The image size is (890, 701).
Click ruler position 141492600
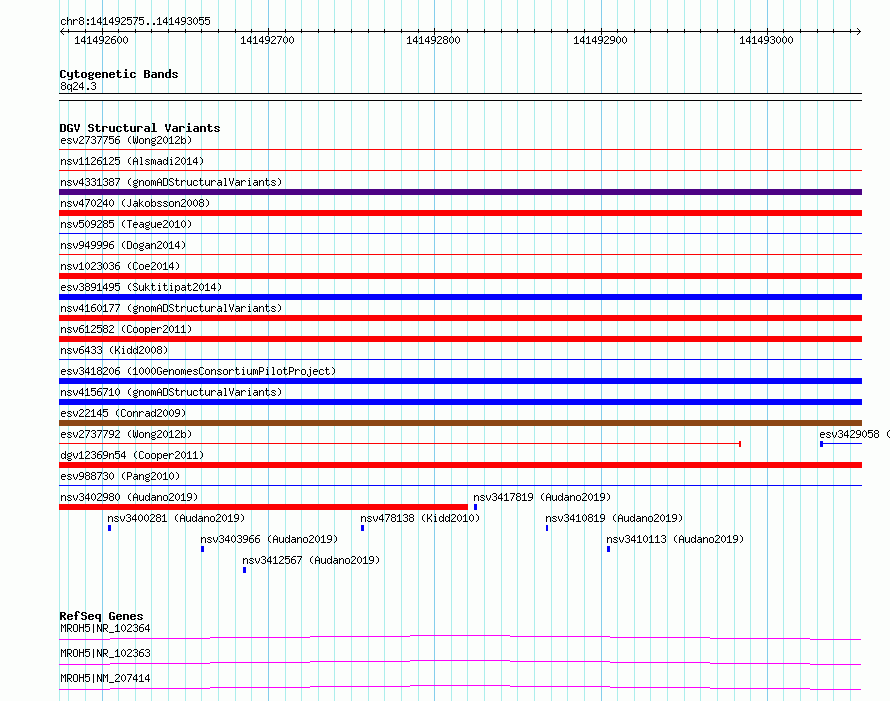point(101,40)
